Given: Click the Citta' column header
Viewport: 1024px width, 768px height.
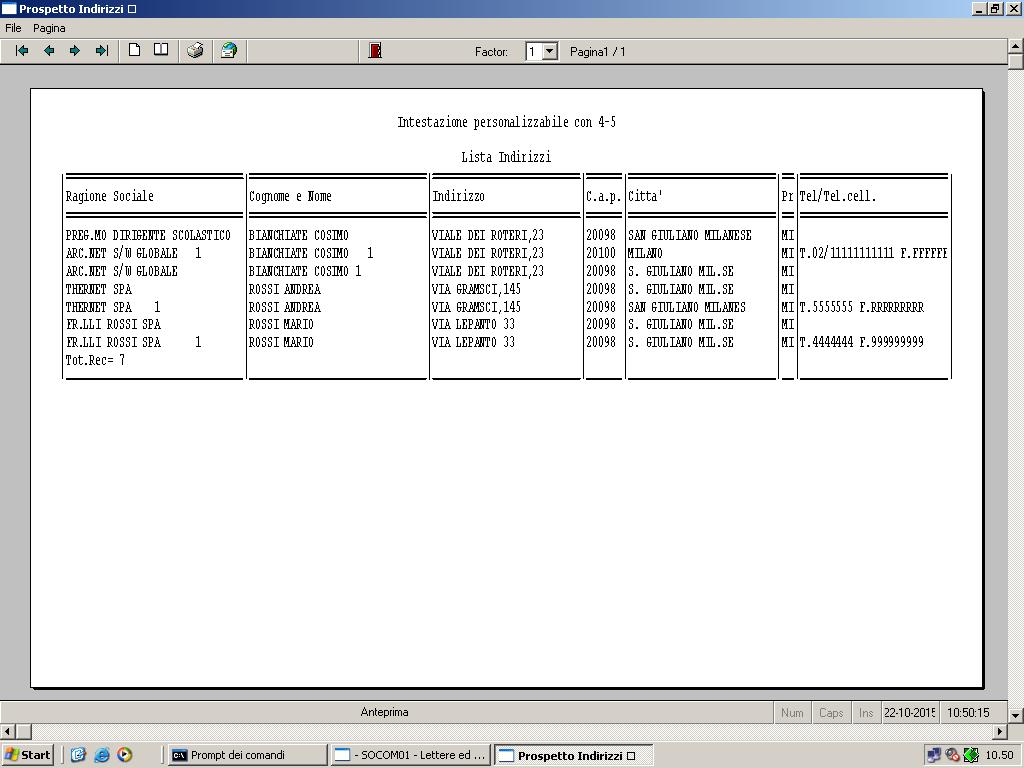Looking at the screenshot, I should 645,196.
